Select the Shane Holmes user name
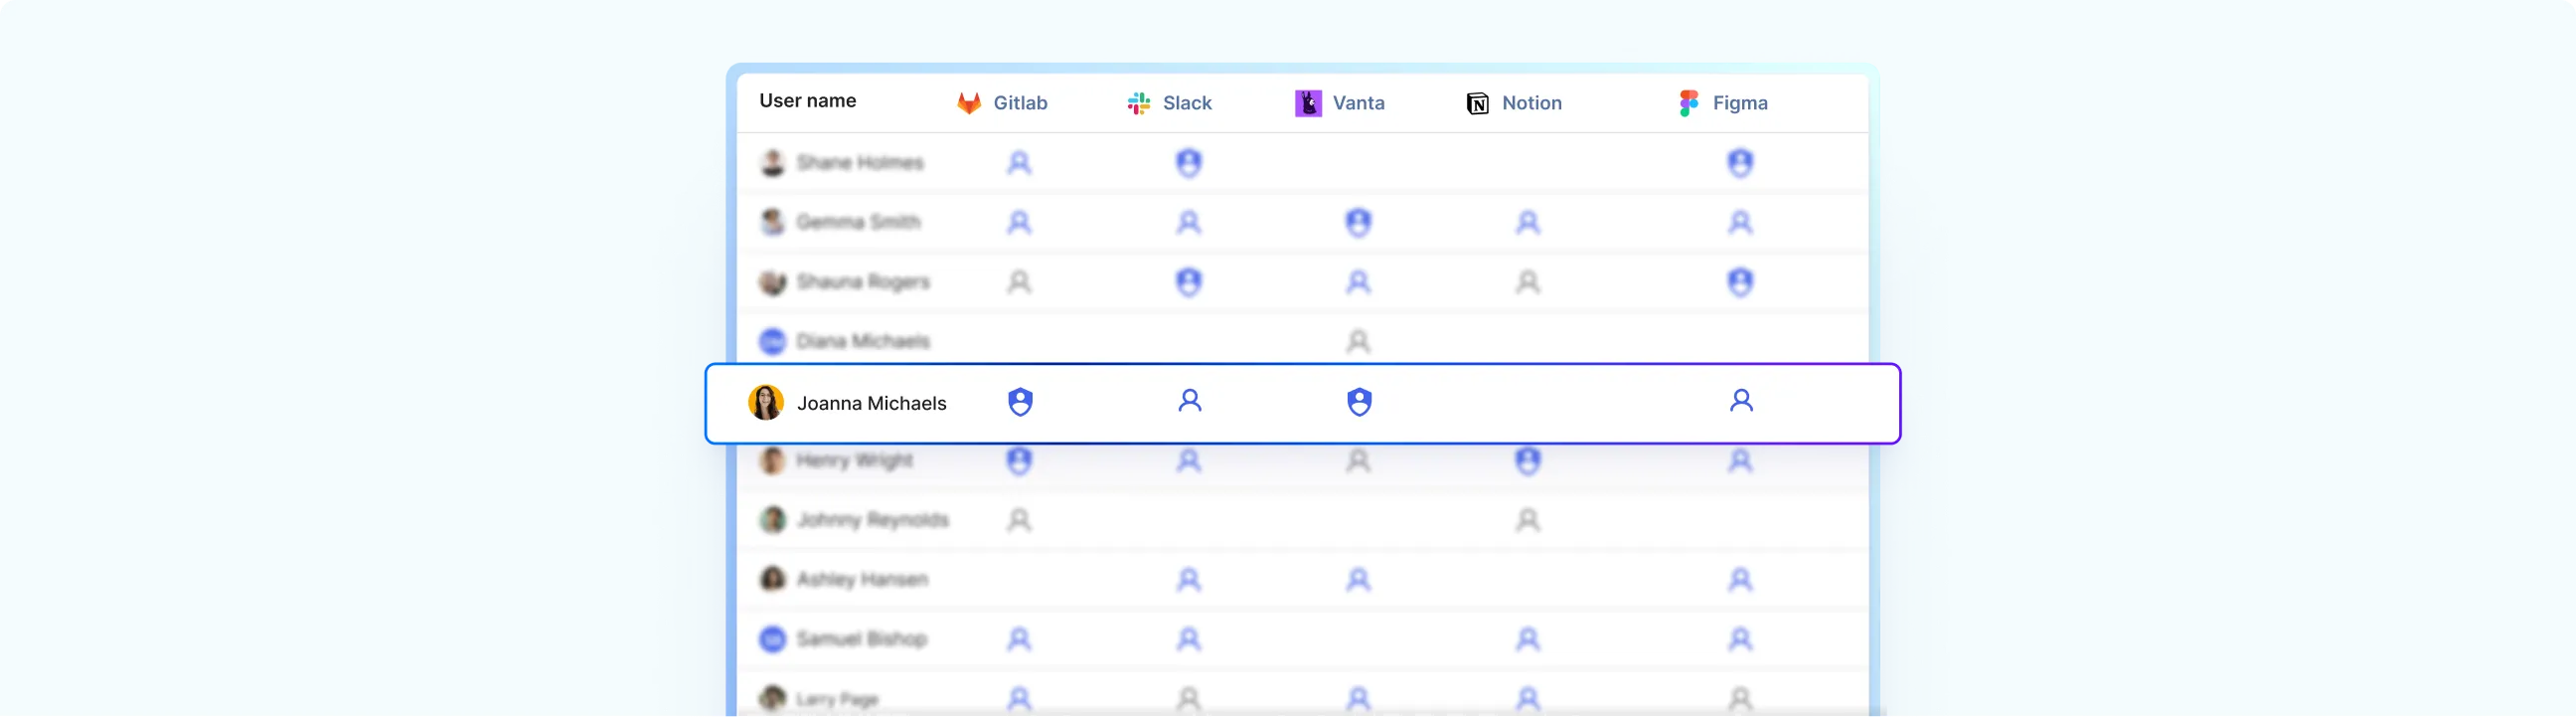This screenshot has width=2576, height=717. tap(860, 163)
